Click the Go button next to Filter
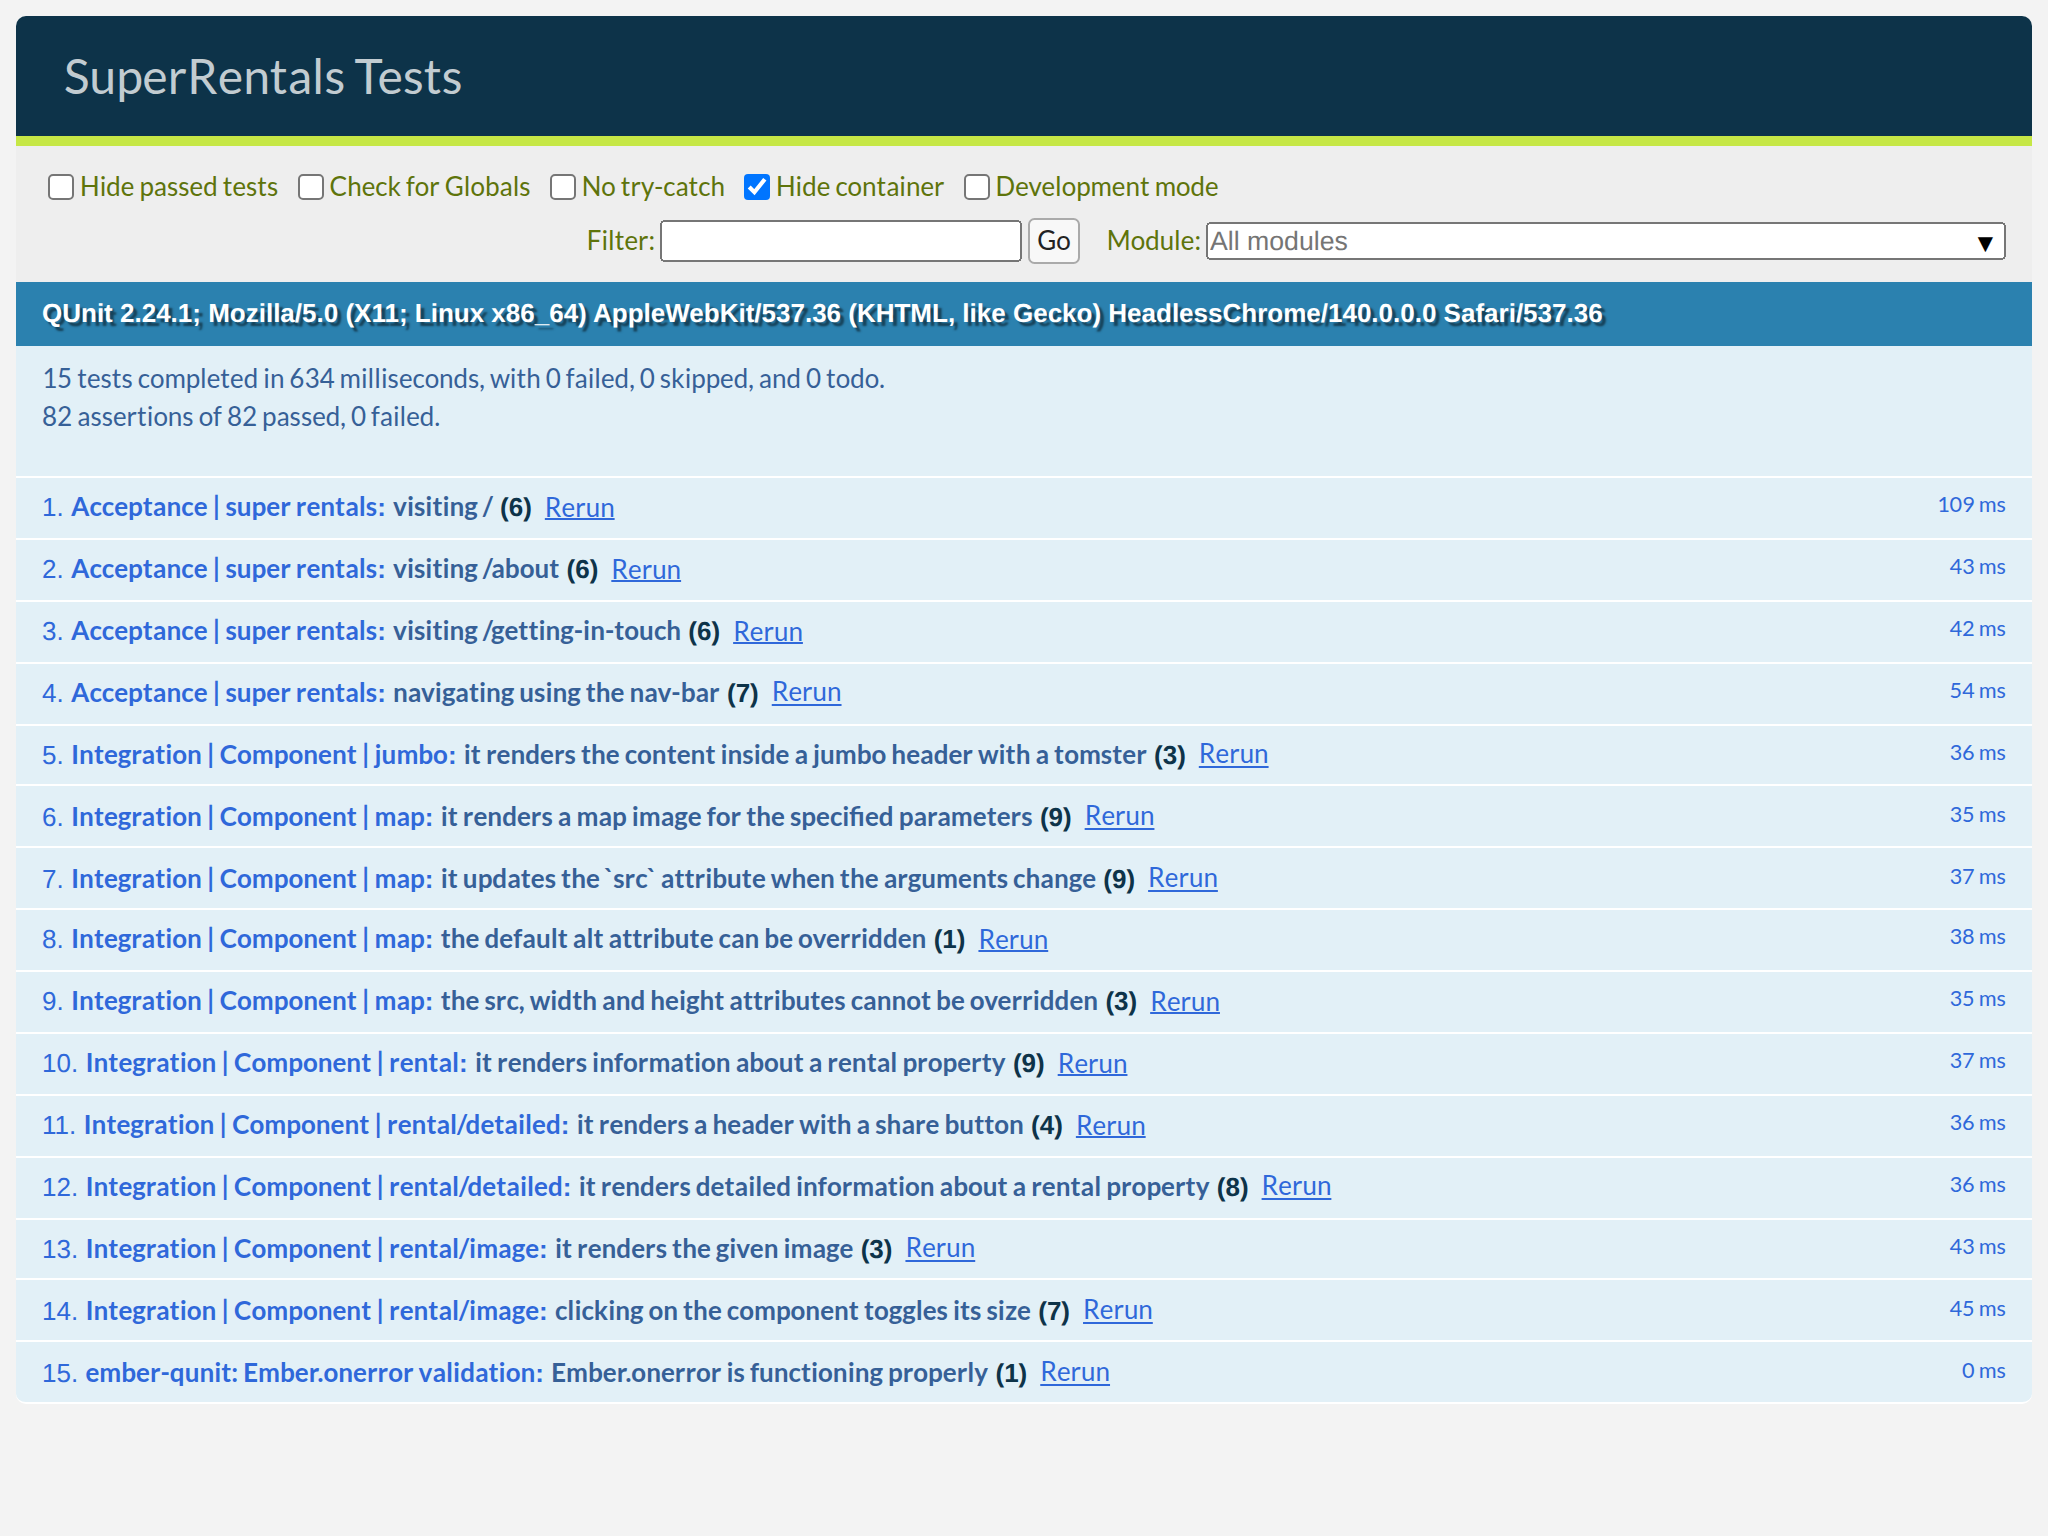Screen dimensions: 2048x1536 tap(1053, 241)
